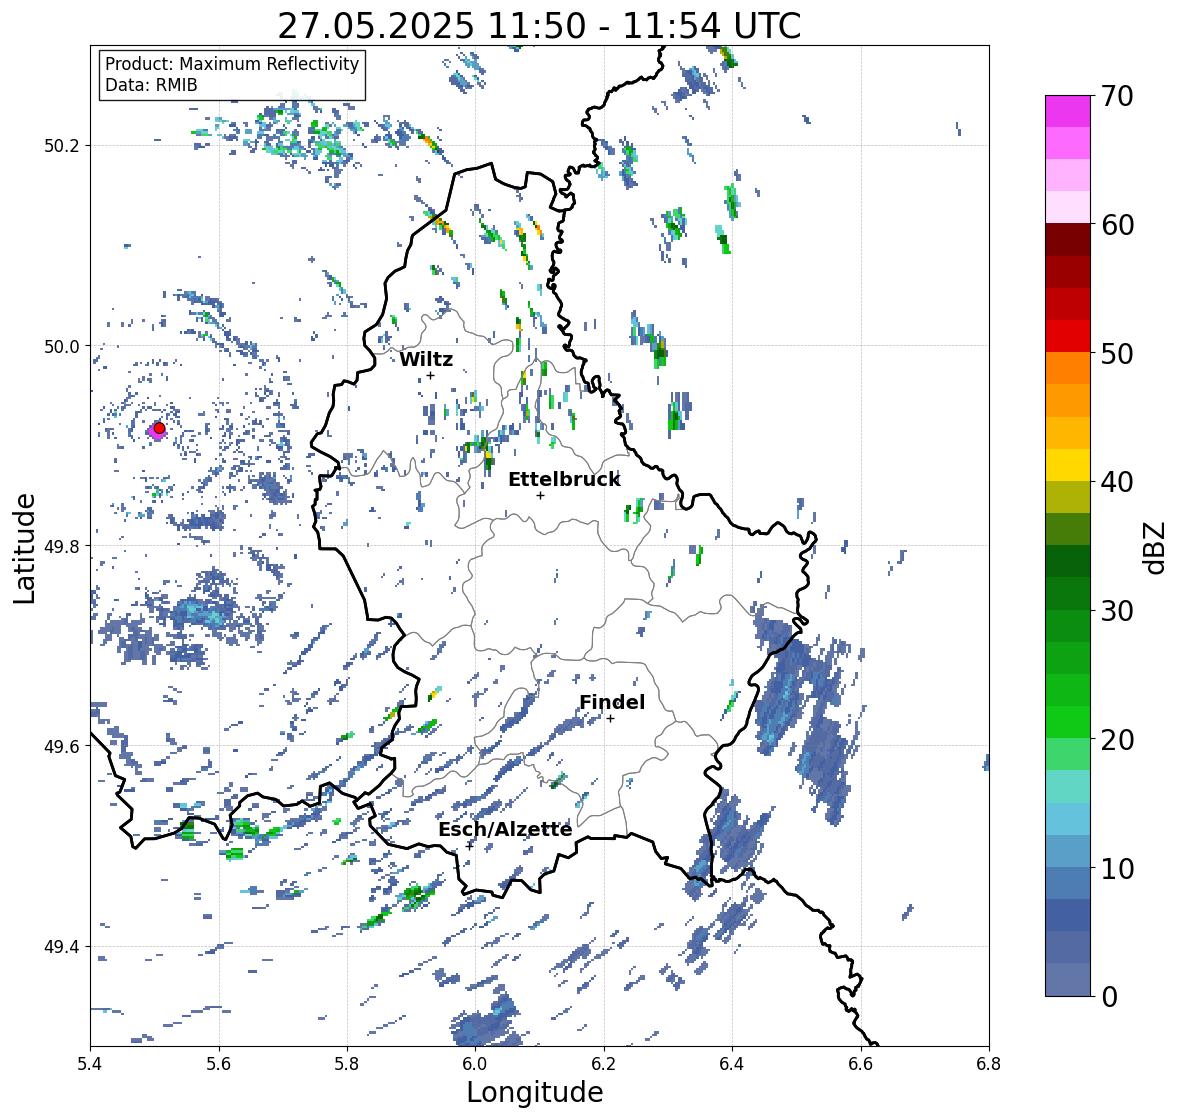This screenshot has width=1179, height=1117.
Task: Click the longitude tick label 6.4
Action: (732, 1064)
